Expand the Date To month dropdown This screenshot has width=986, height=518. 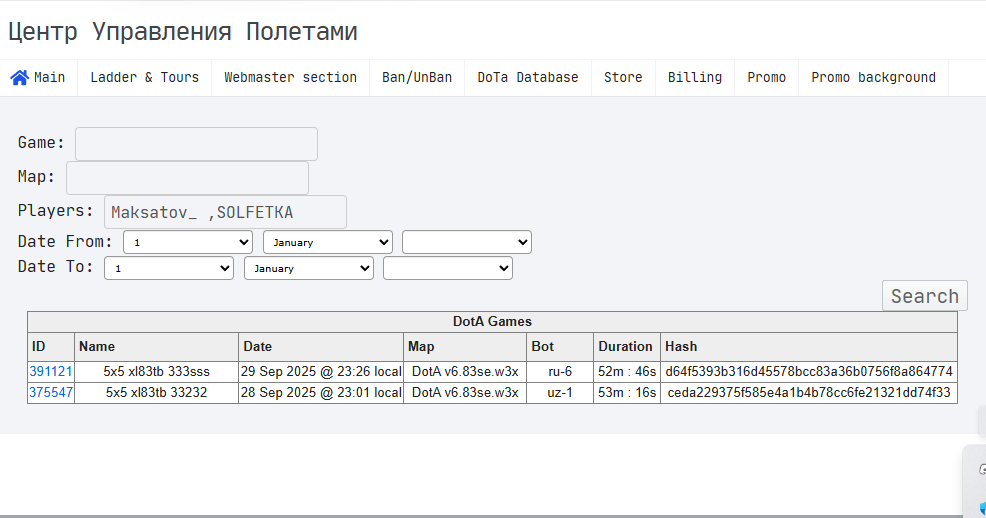coord(309,268)
